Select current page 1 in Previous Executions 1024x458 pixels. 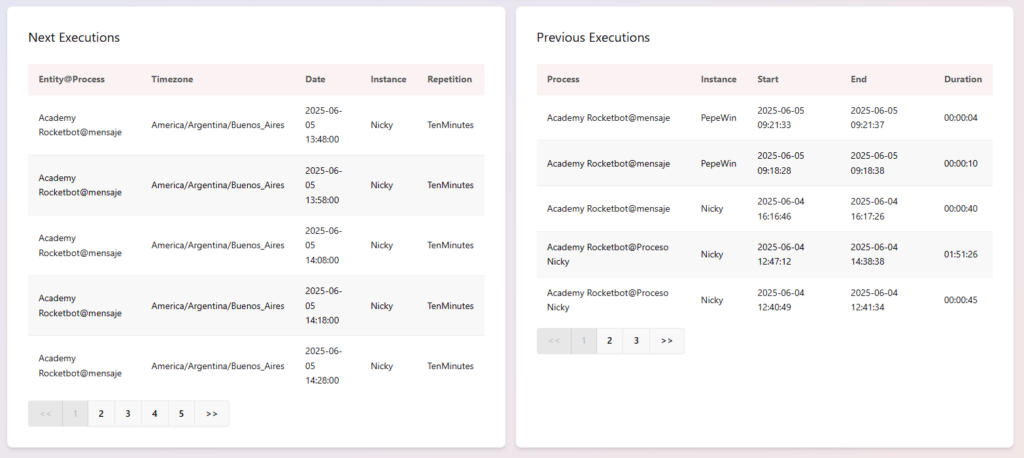click(584, 341)
